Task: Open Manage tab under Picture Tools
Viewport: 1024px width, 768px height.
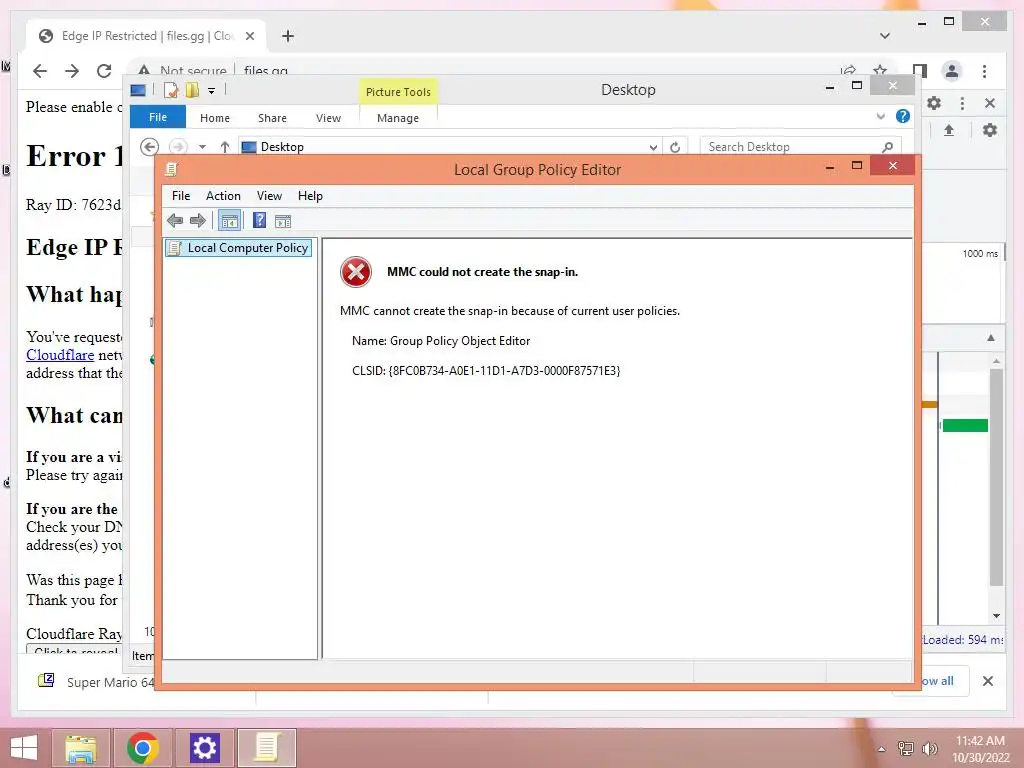Action: coord(398,118)
